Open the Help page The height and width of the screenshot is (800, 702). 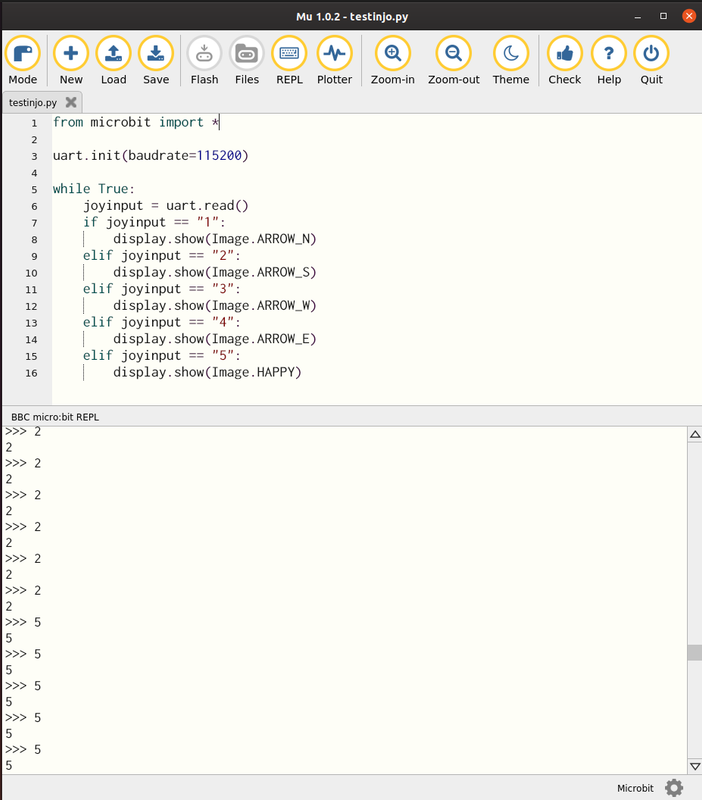[x=609, y=60]
